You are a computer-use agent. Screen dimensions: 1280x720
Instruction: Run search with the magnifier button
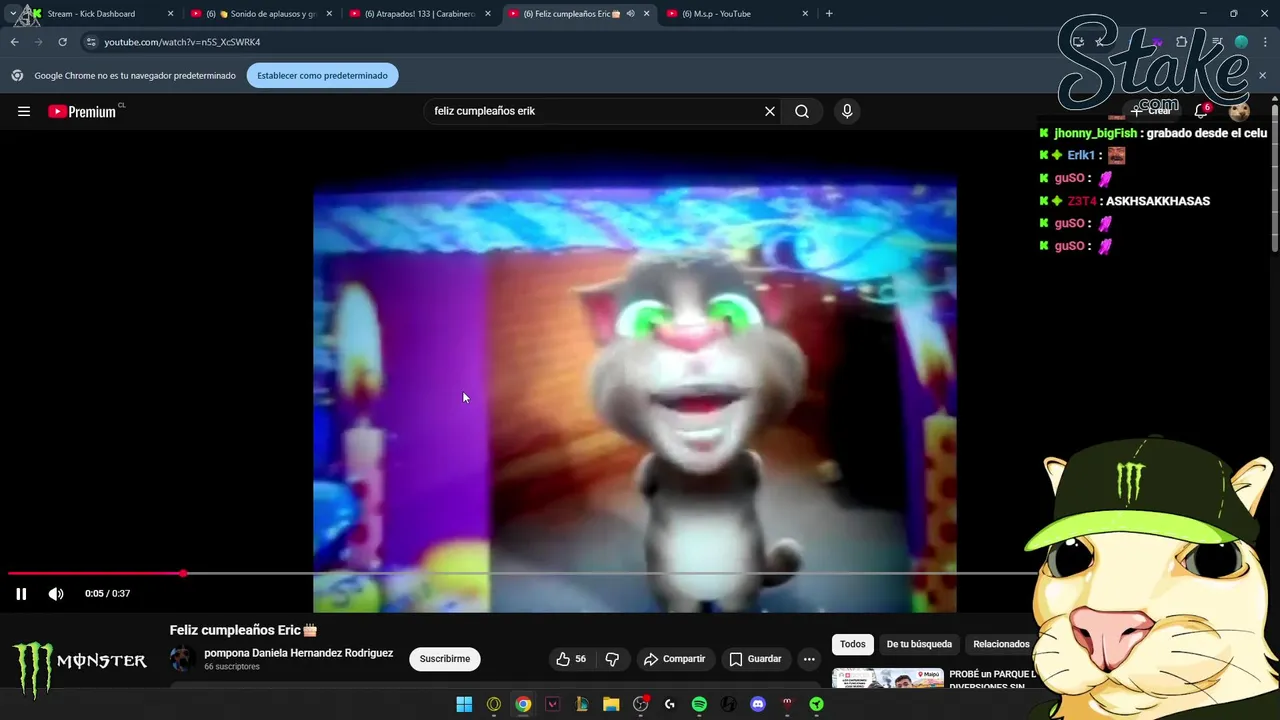pos(802,111)
